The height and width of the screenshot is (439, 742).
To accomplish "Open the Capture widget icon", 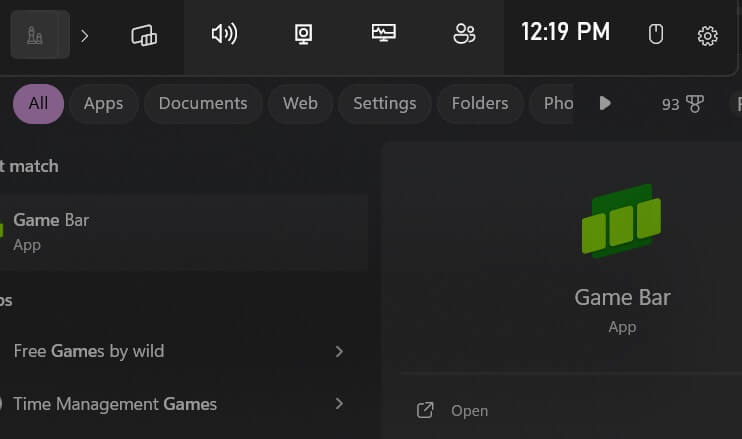I will pyautogui.click(x=303, y=34).
